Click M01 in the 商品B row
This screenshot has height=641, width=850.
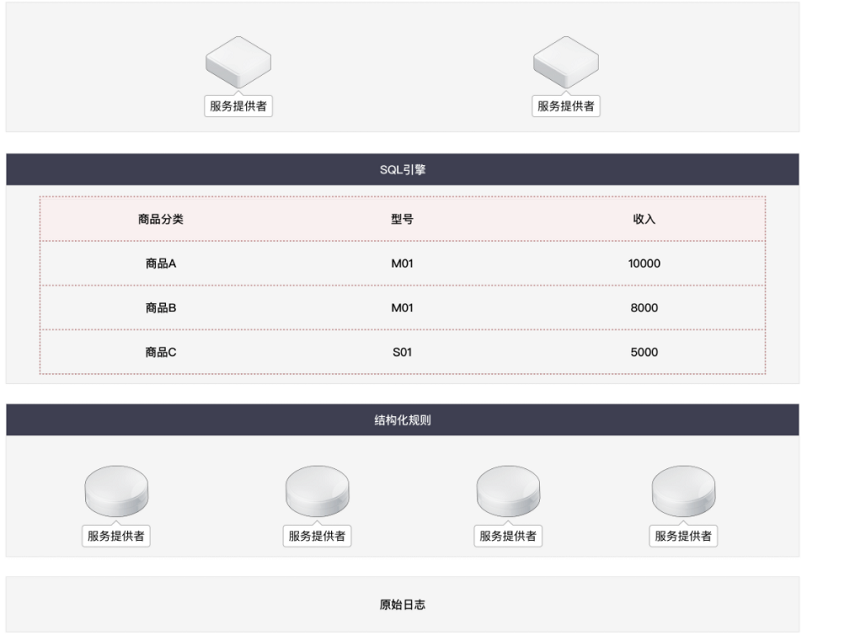tap(402, 308)
